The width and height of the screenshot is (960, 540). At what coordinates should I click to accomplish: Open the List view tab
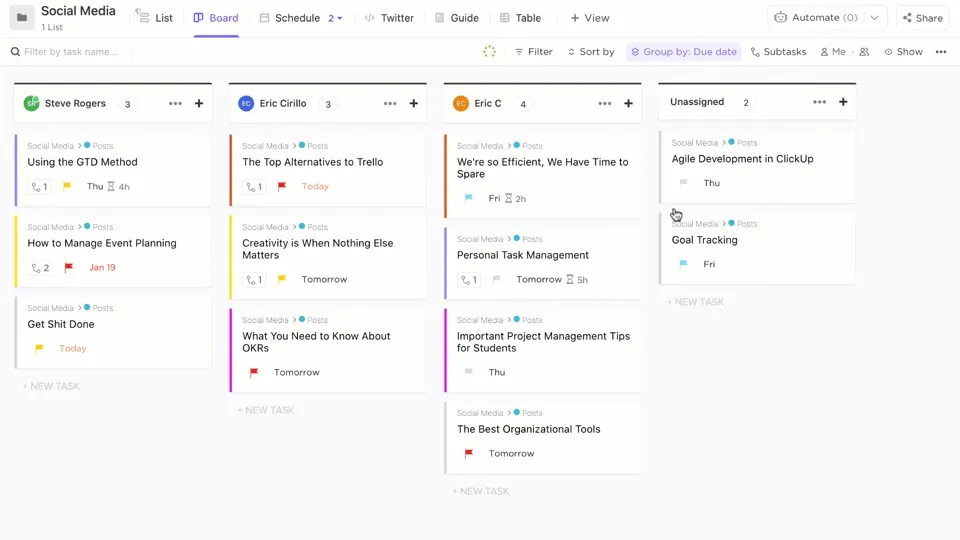coord(154,18)
